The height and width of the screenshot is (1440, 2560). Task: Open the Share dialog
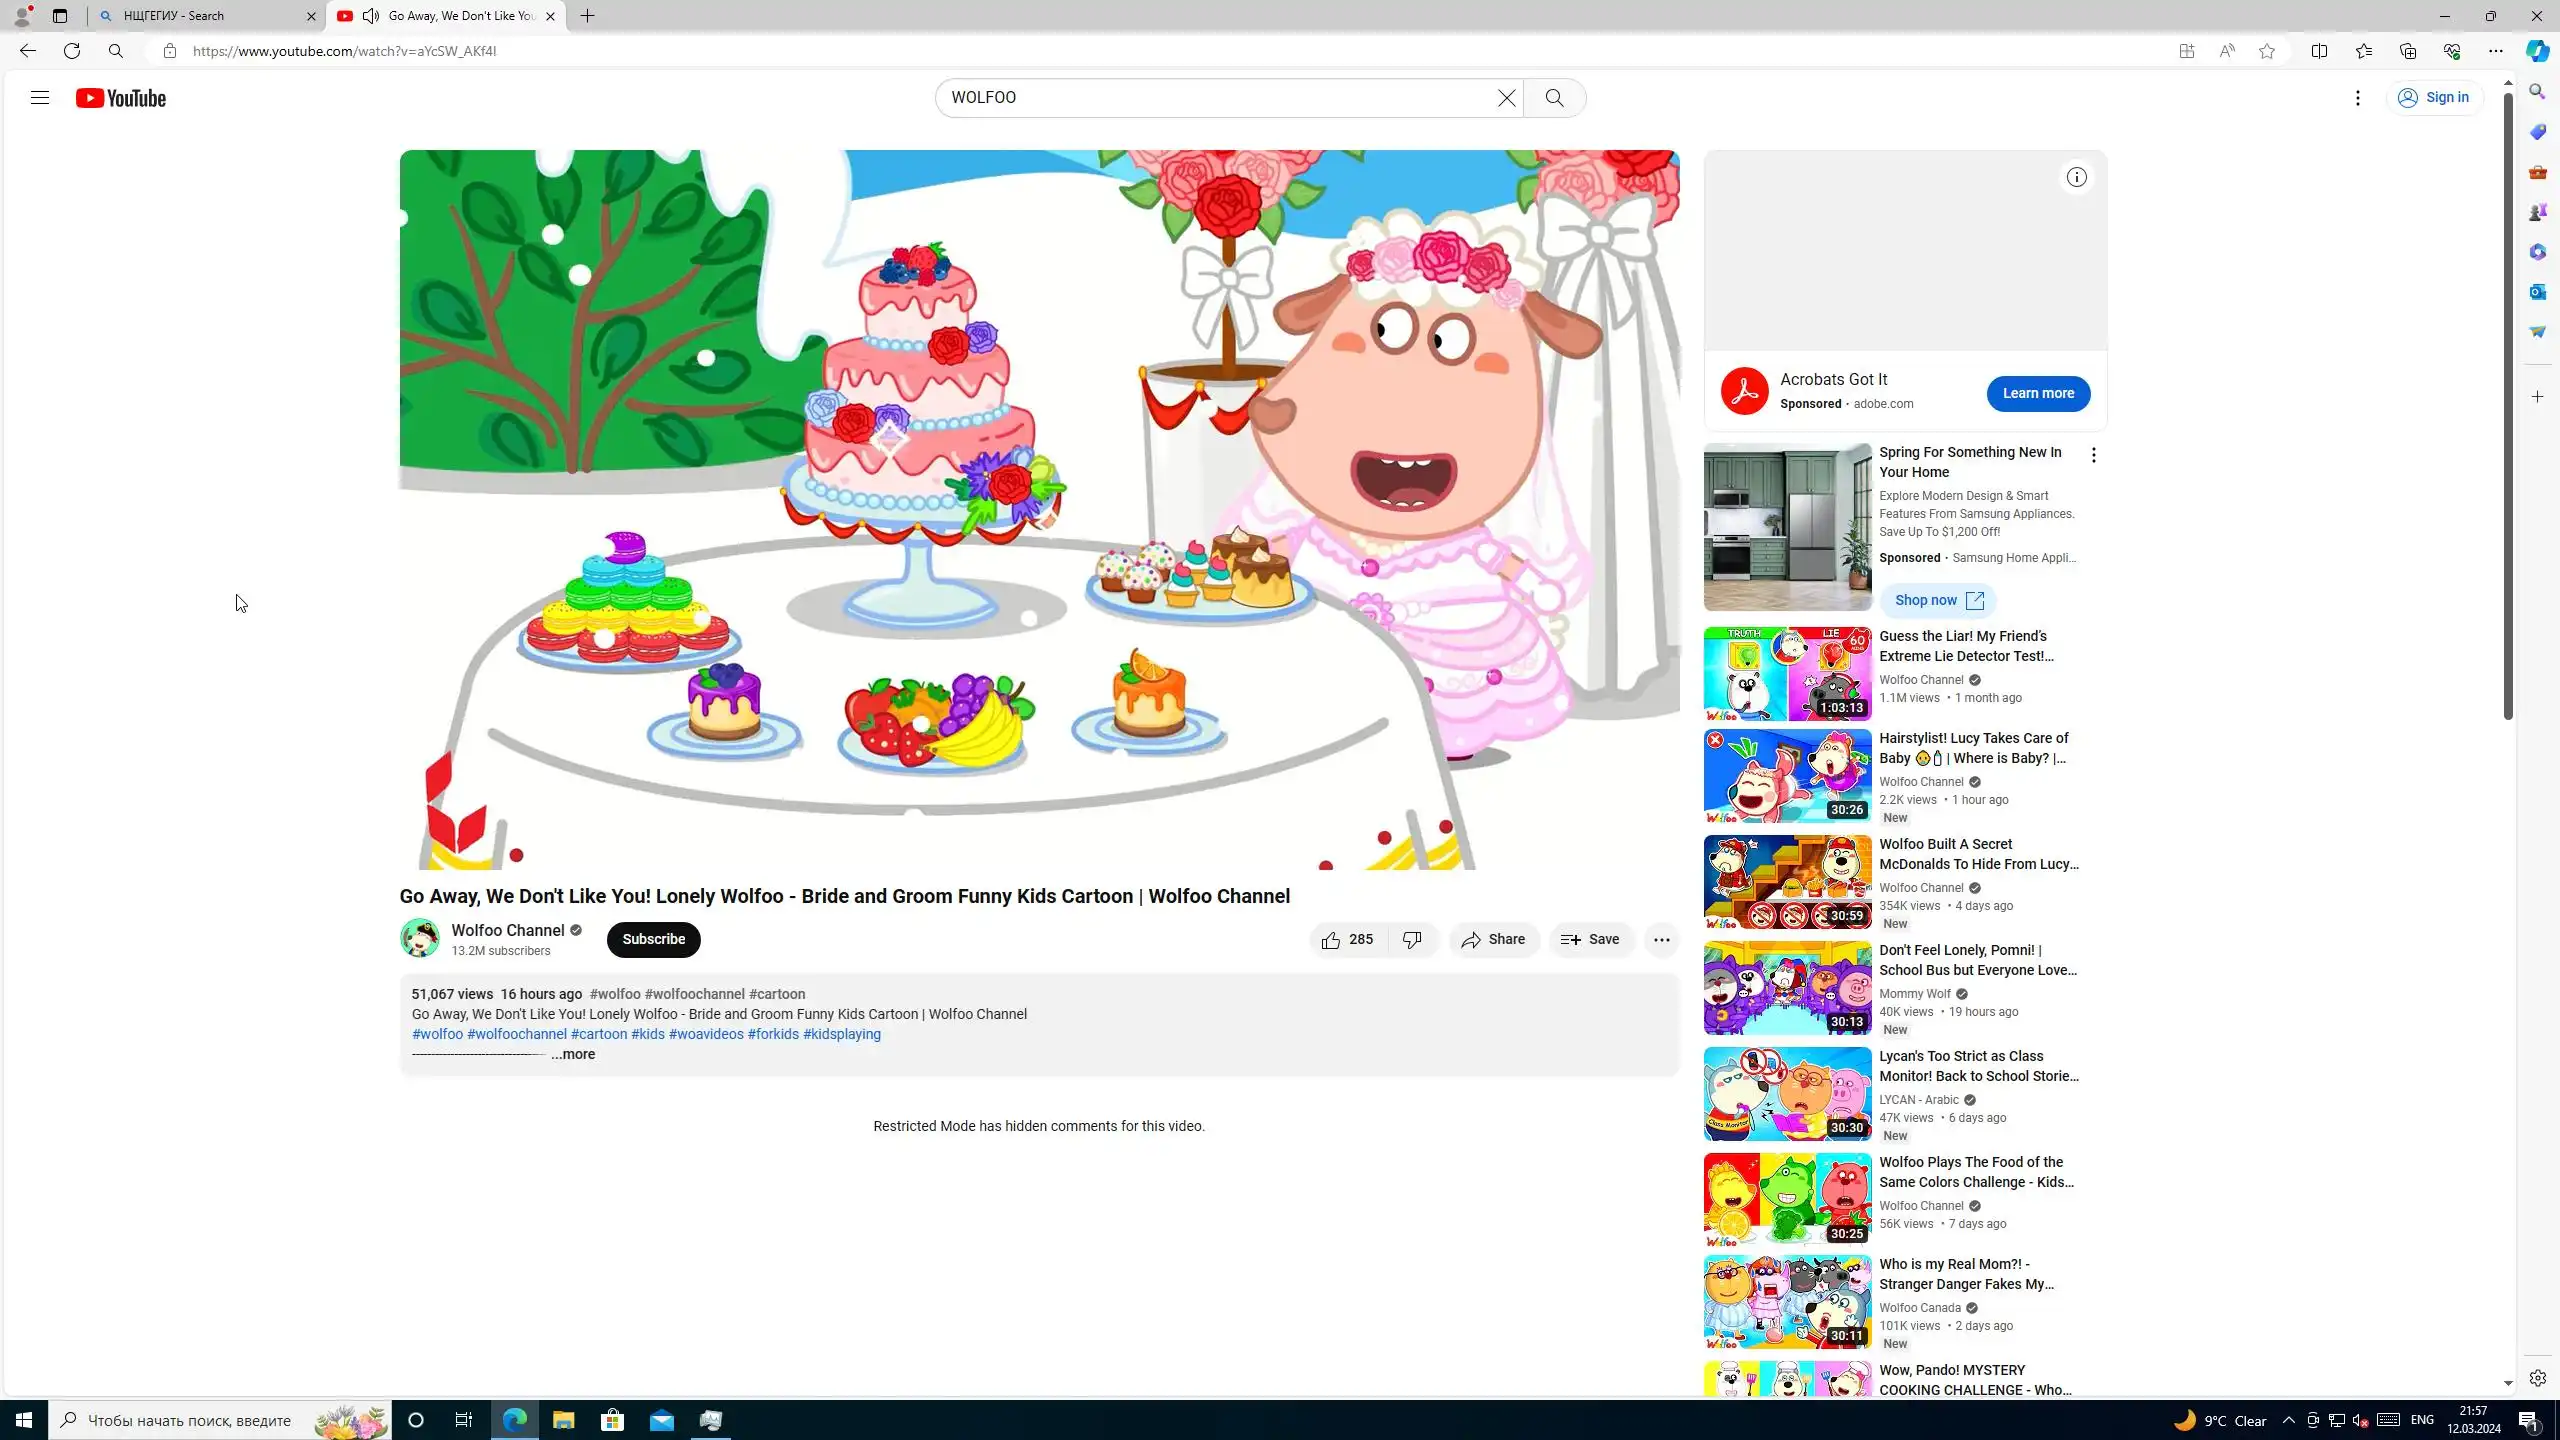1493,940
